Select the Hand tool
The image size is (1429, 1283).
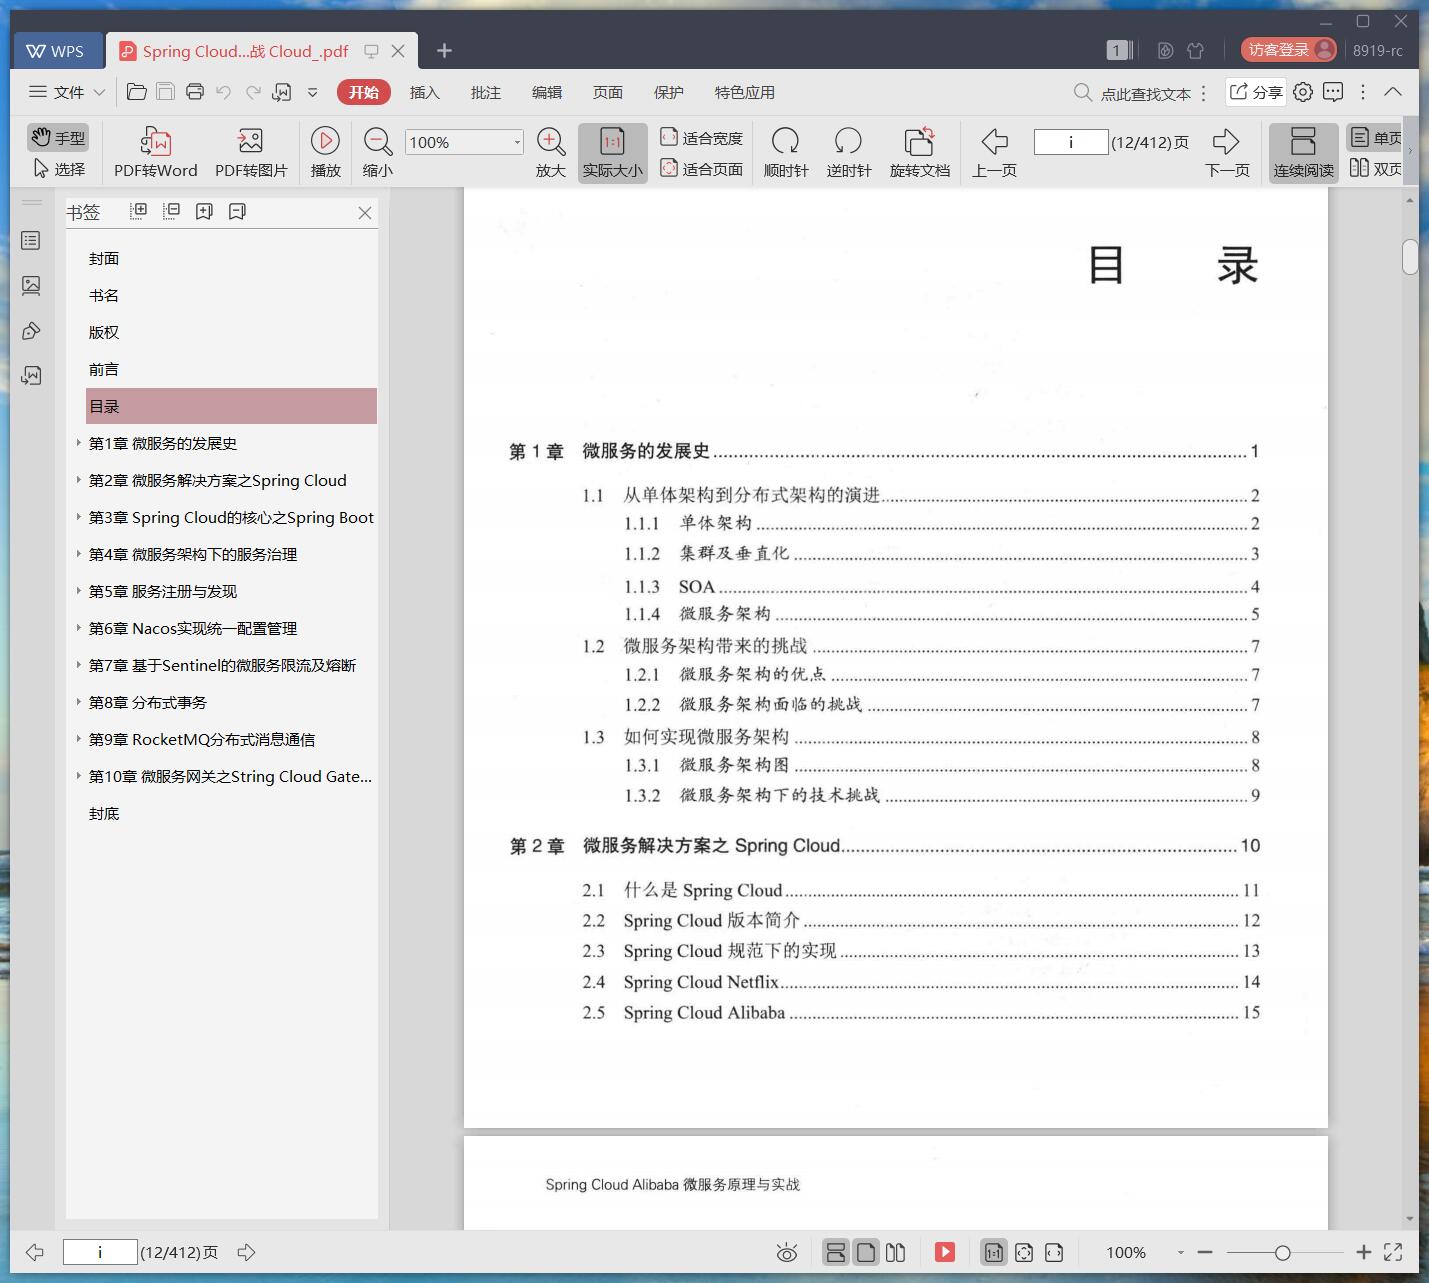(x=57, y=137)
